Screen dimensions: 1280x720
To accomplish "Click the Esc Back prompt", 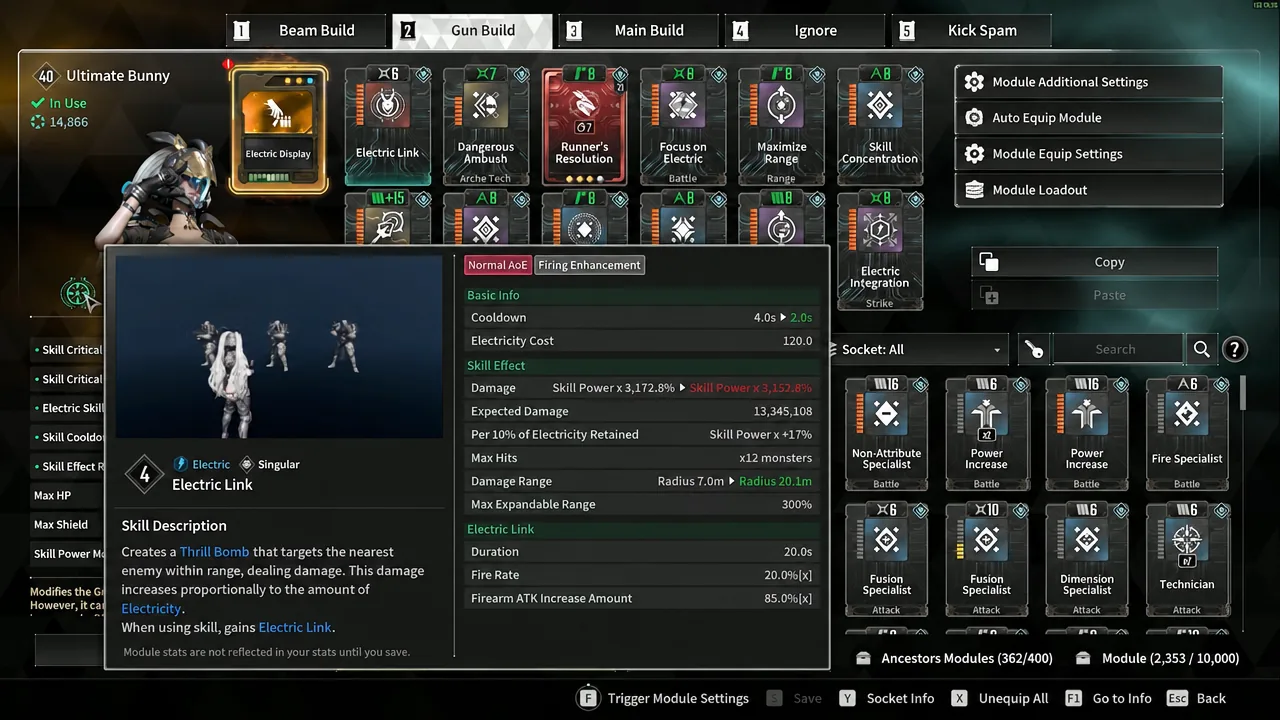I will pos(1196,698).
